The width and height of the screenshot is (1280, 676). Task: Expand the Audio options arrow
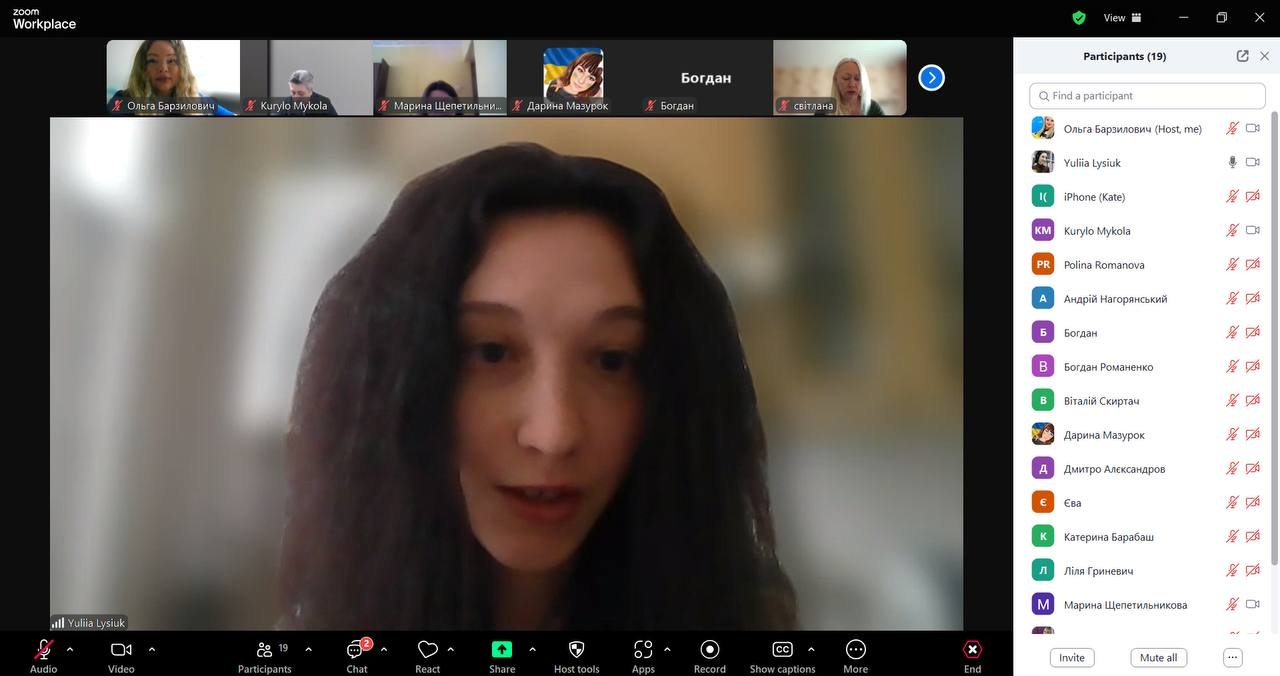pyautogui.click(x=70, y=649)
